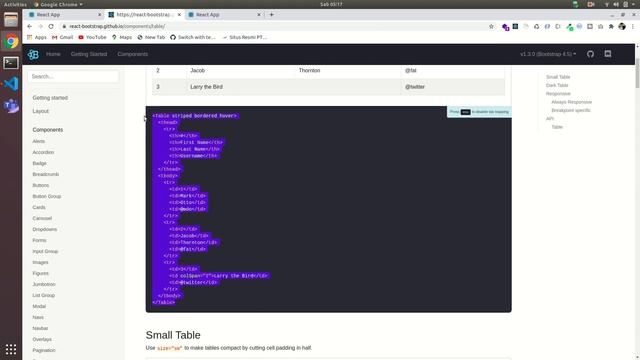Viewport: 640px width, 360px height.
Task: Open Buttons in the sidebar
Action: tap(41, 185)
